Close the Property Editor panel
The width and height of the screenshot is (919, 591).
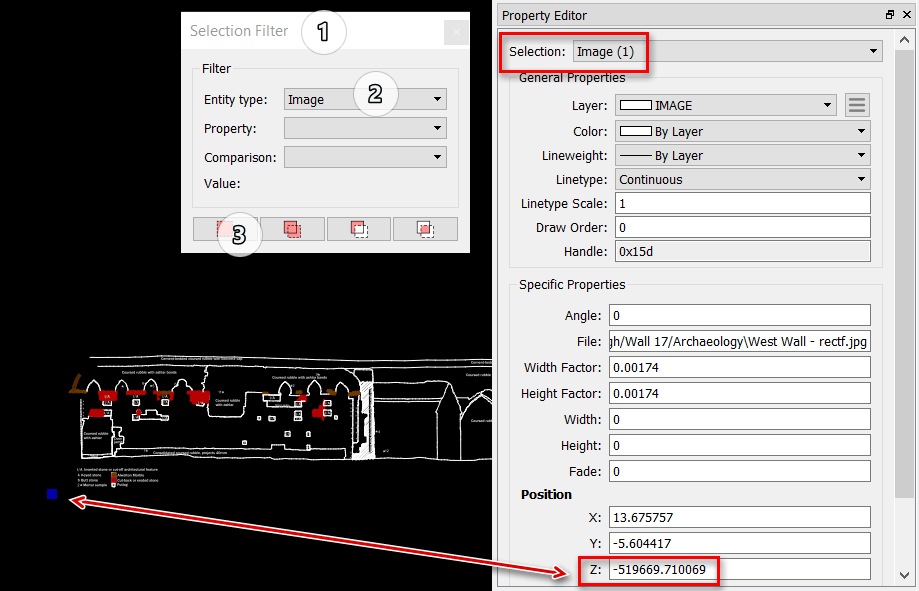pos(907,15)
